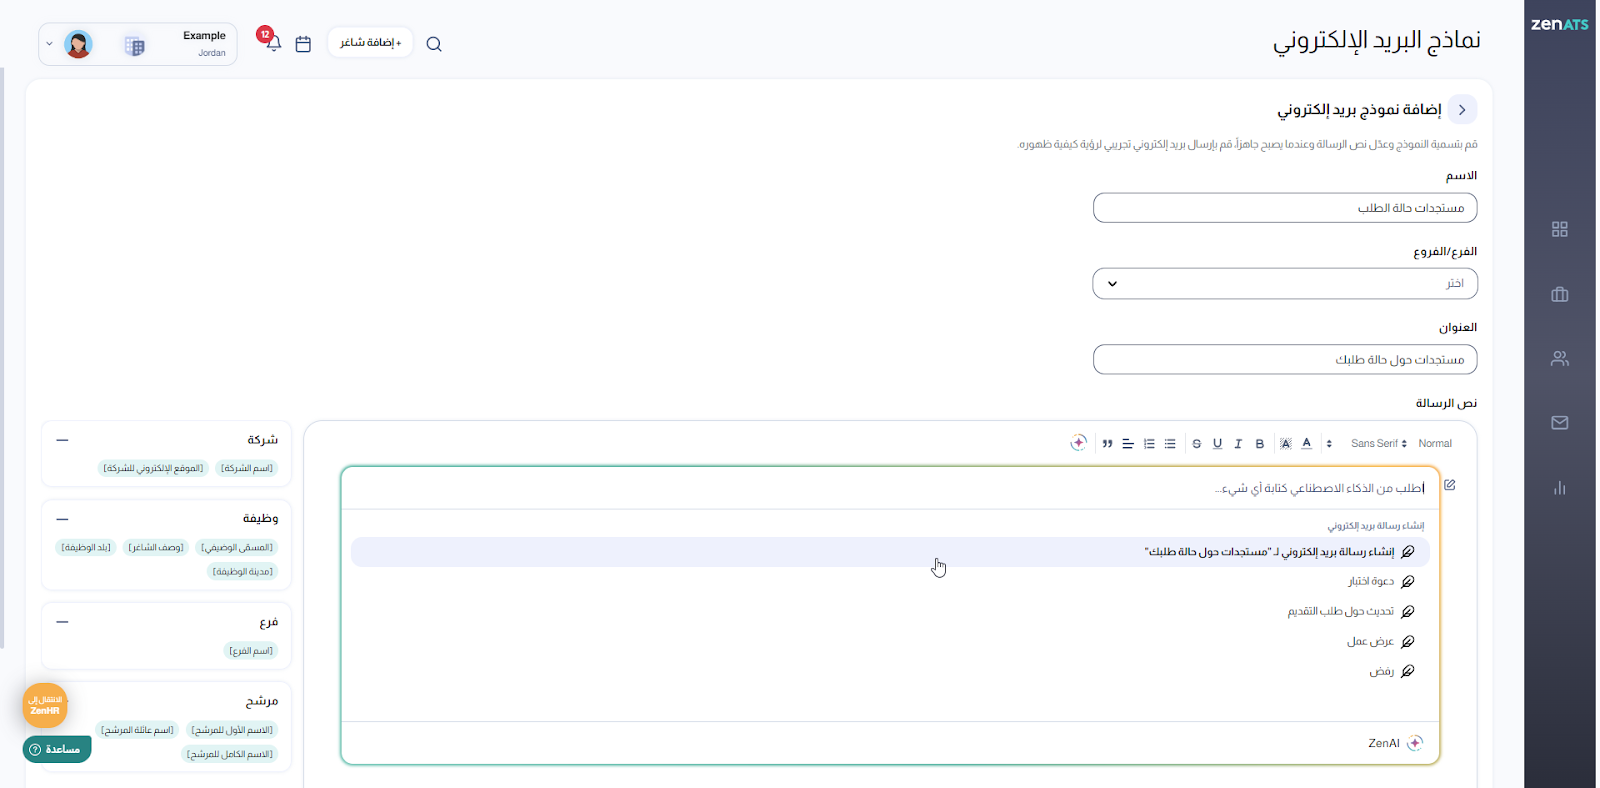The width and height of the screenshot is (1600, 788).
Task: Toggle bold formatting
Action: 1260,444
